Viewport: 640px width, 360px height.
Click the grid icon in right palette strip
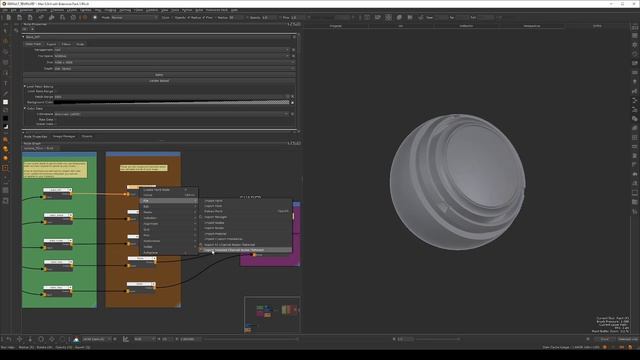(635, 138)
